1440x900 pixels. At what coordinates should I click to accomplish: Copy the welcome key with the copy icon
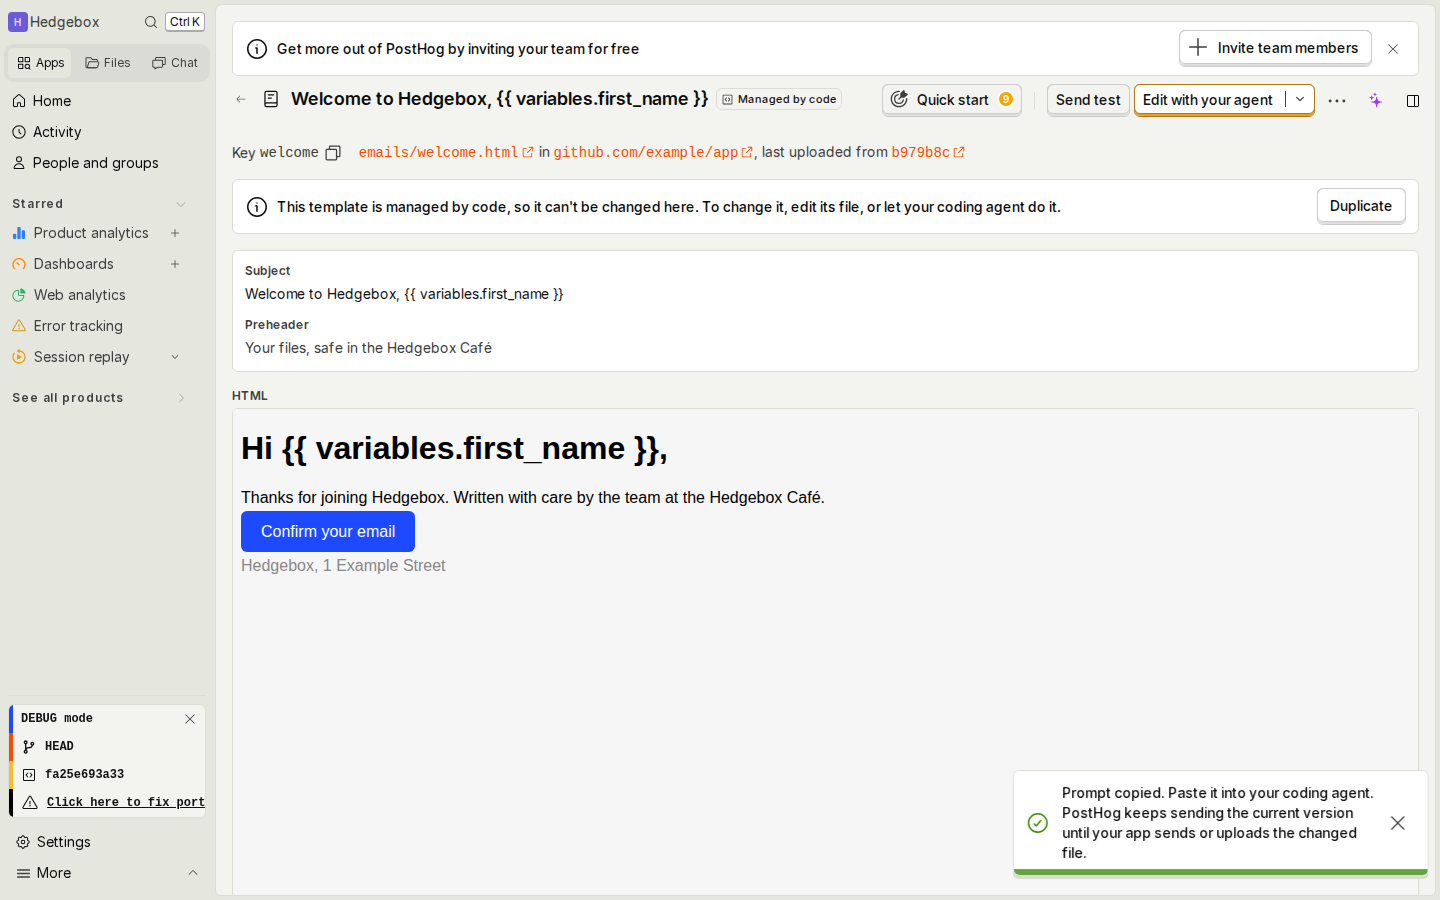(x=333, y=153)
